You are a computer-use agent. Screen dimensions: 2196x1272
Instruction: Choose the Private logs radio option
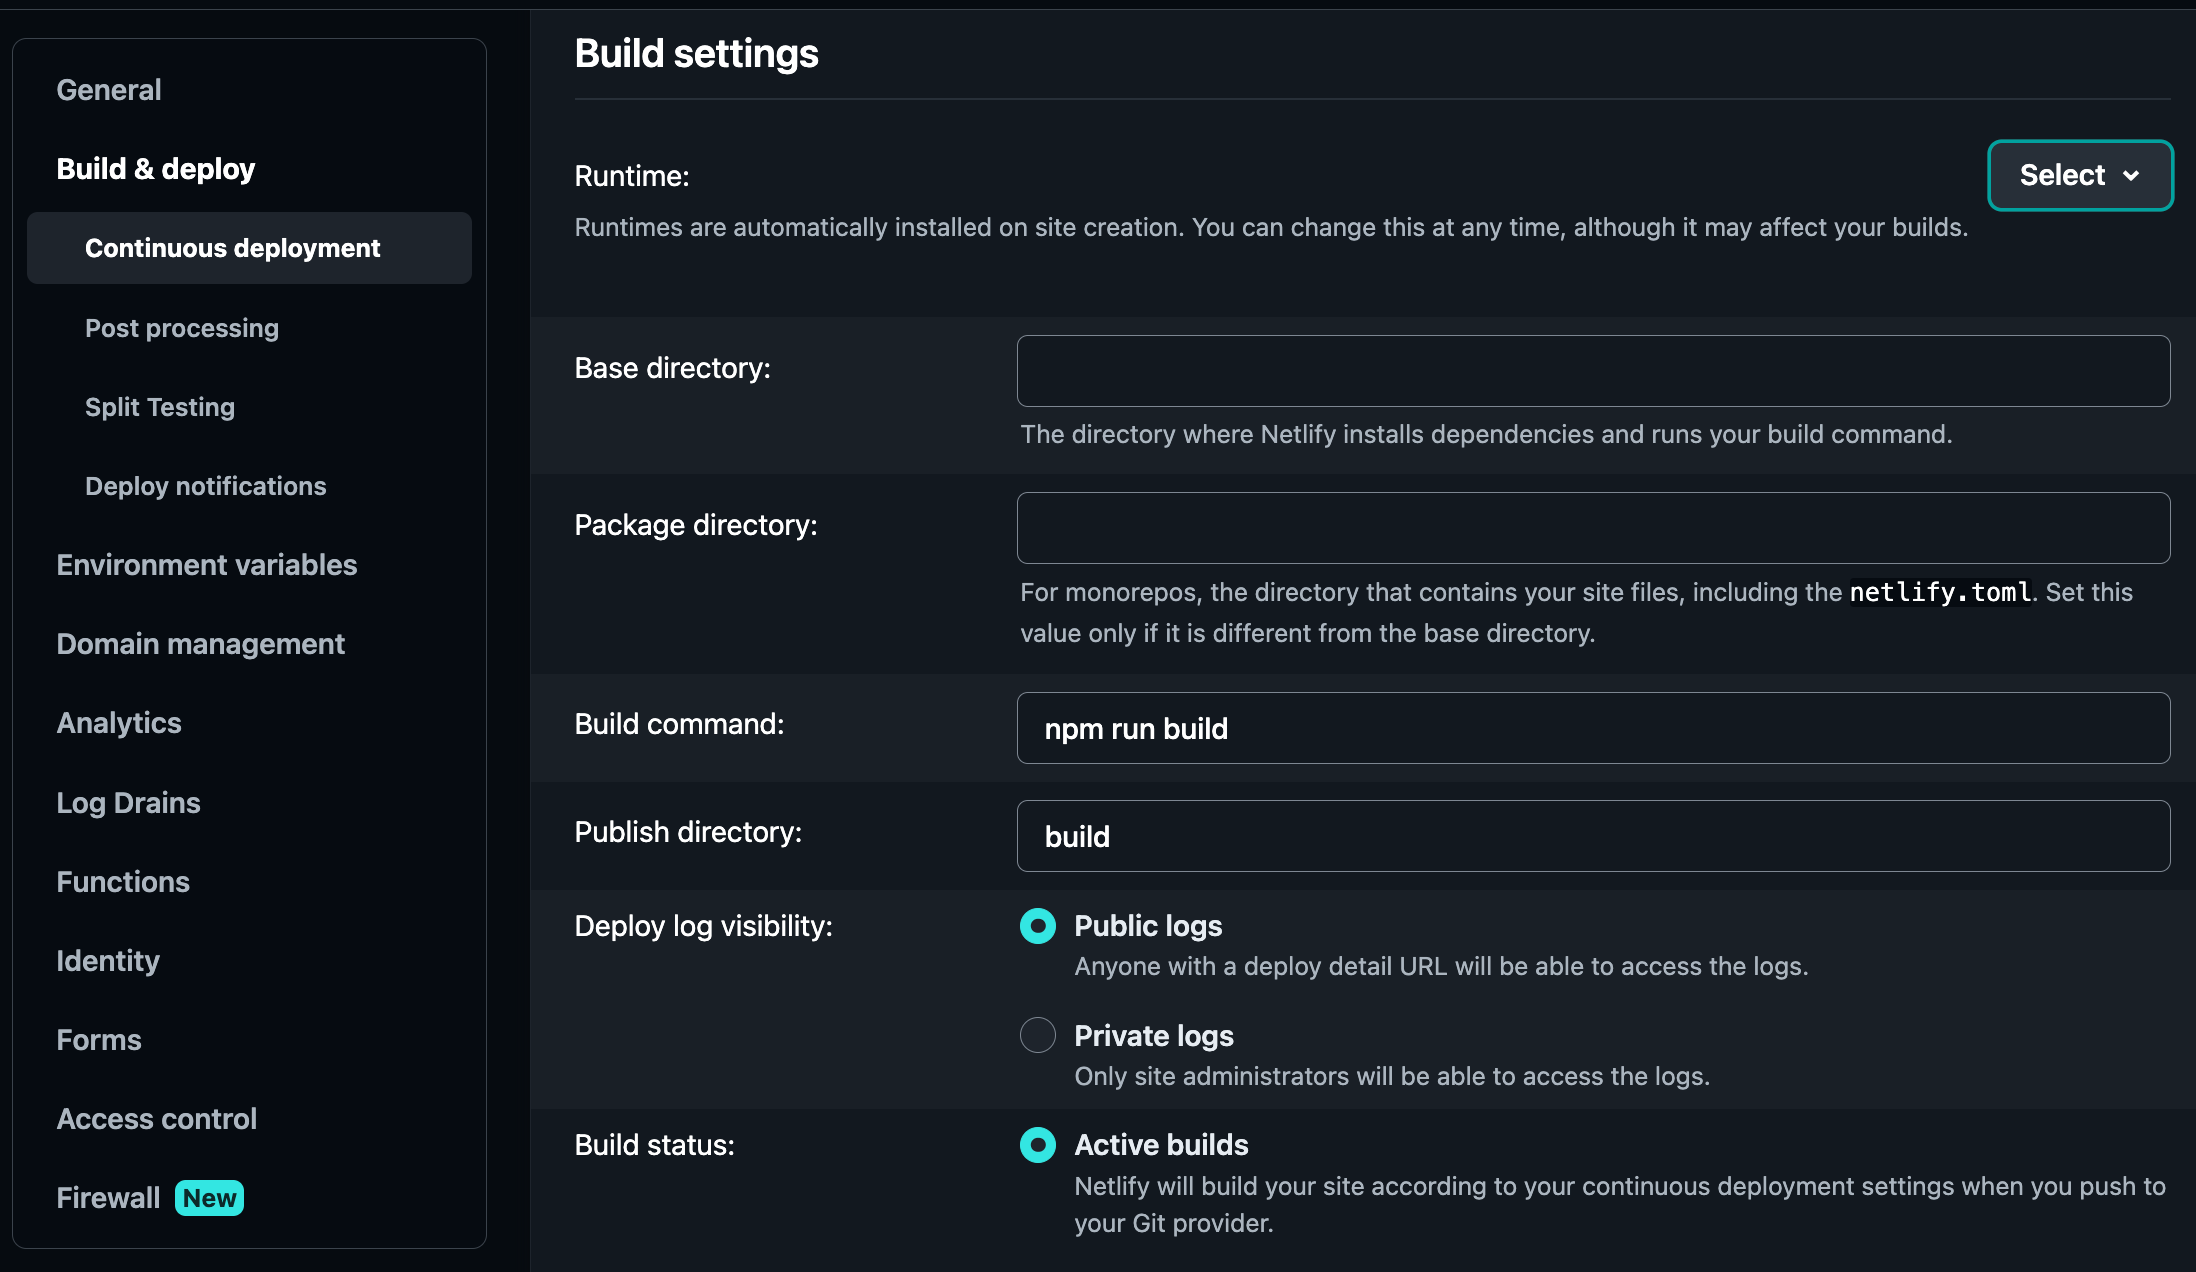click(1037, 1035)
